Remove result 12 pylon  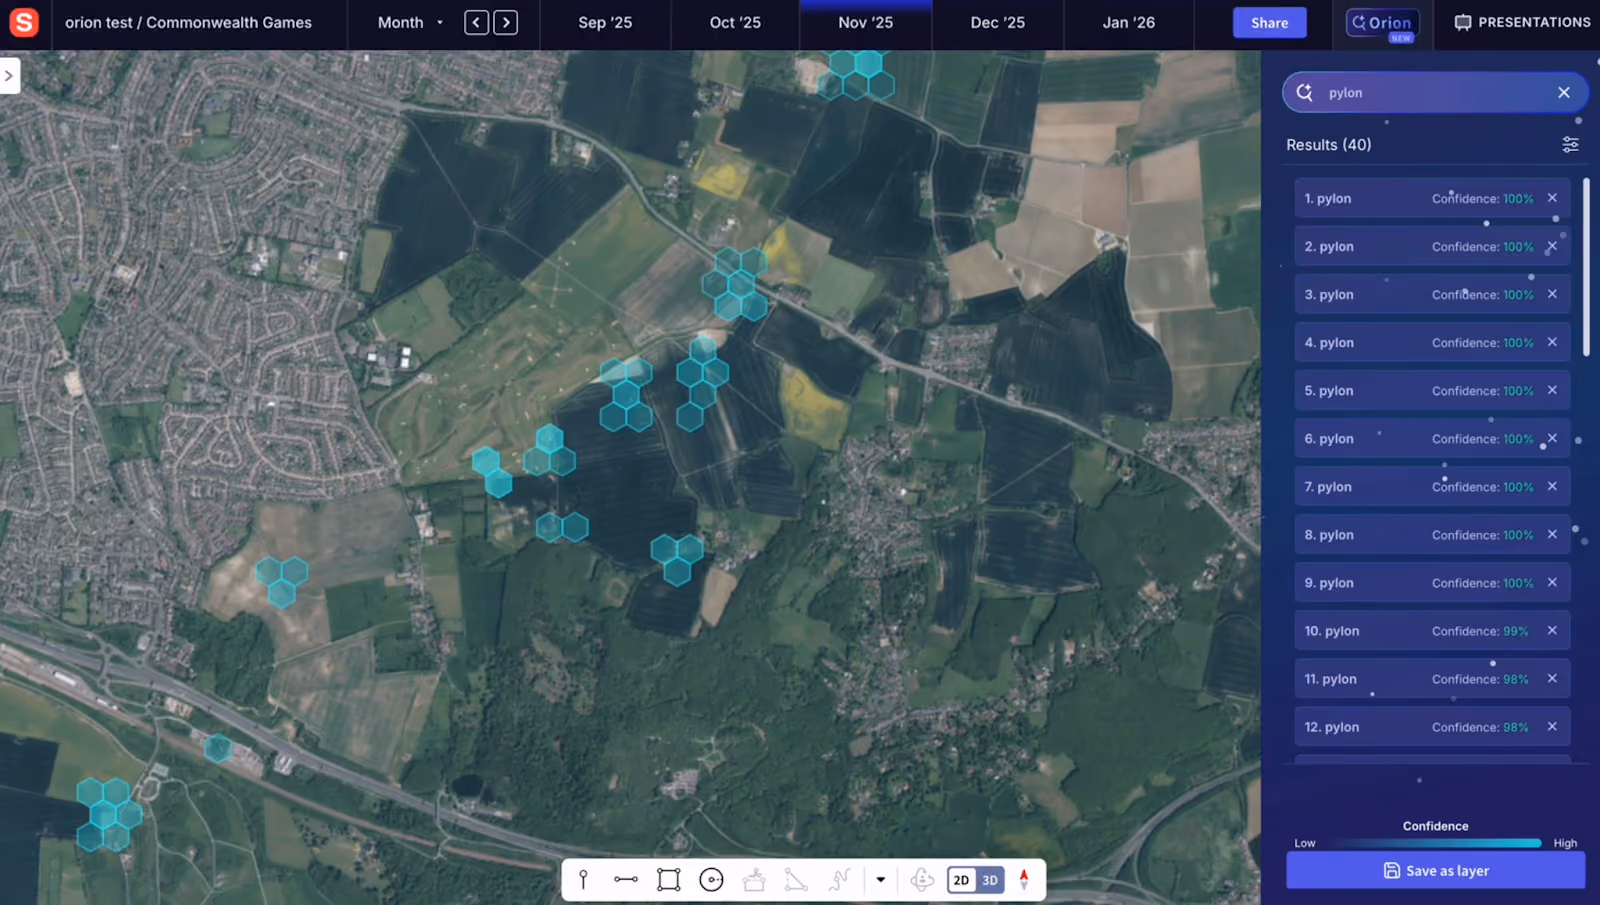pos(1552,726)
